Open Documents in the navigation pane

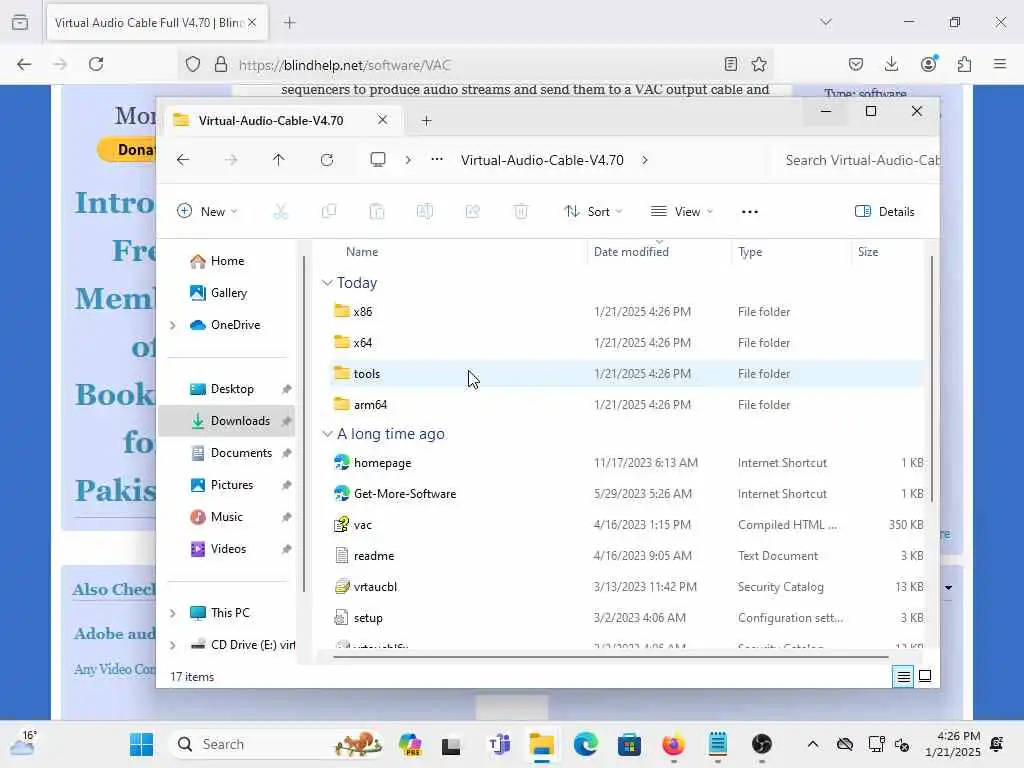point(240,453)
